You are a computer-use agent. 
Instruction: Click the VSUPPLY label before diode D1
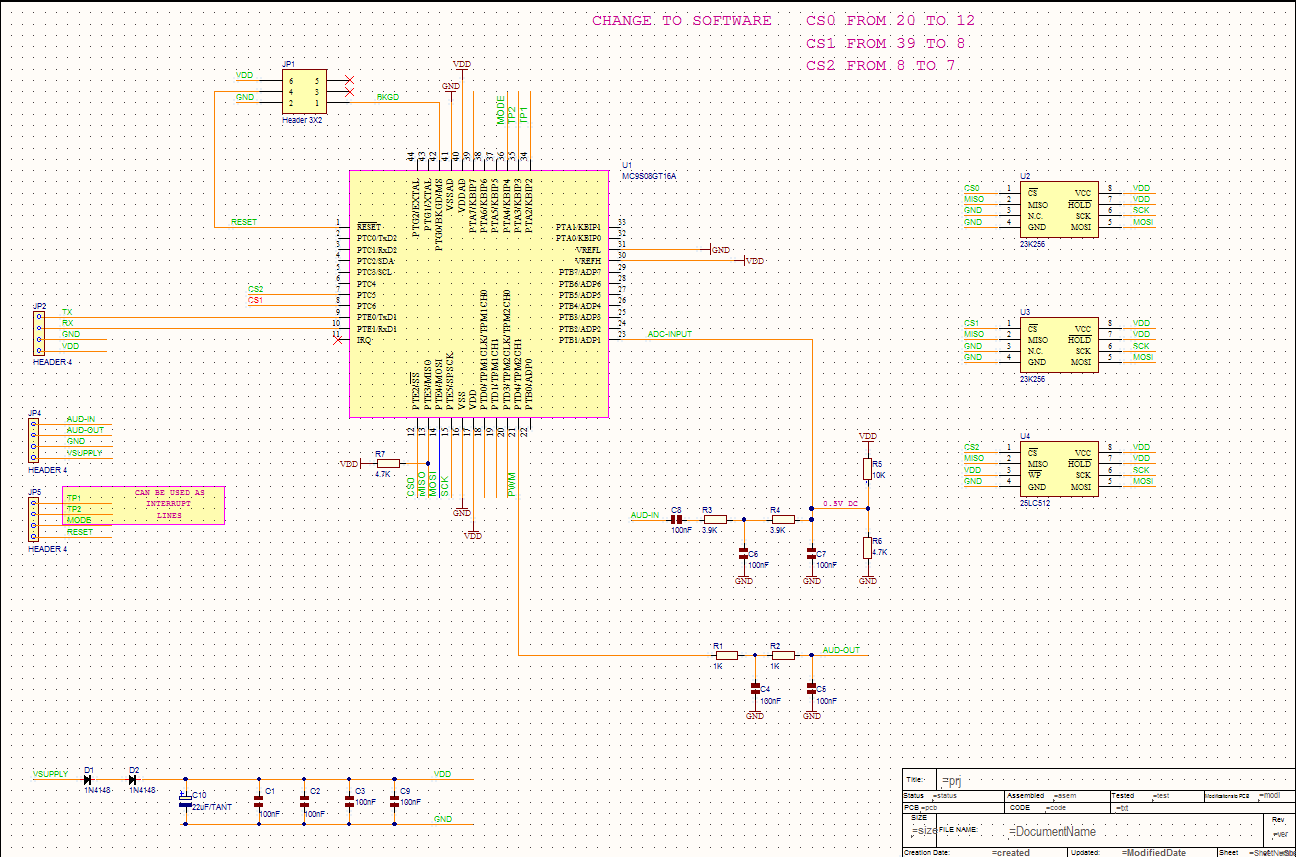click(50, 774)
